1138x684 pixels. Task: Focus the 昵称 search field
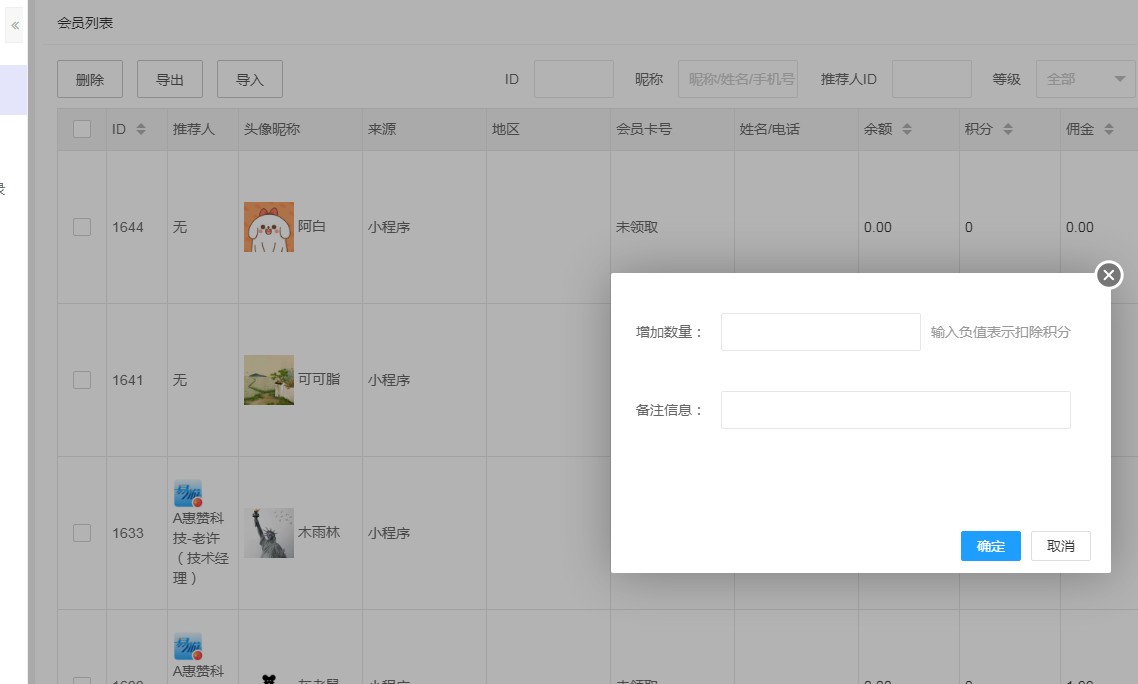pyautogui.click(x=738, y=79)
